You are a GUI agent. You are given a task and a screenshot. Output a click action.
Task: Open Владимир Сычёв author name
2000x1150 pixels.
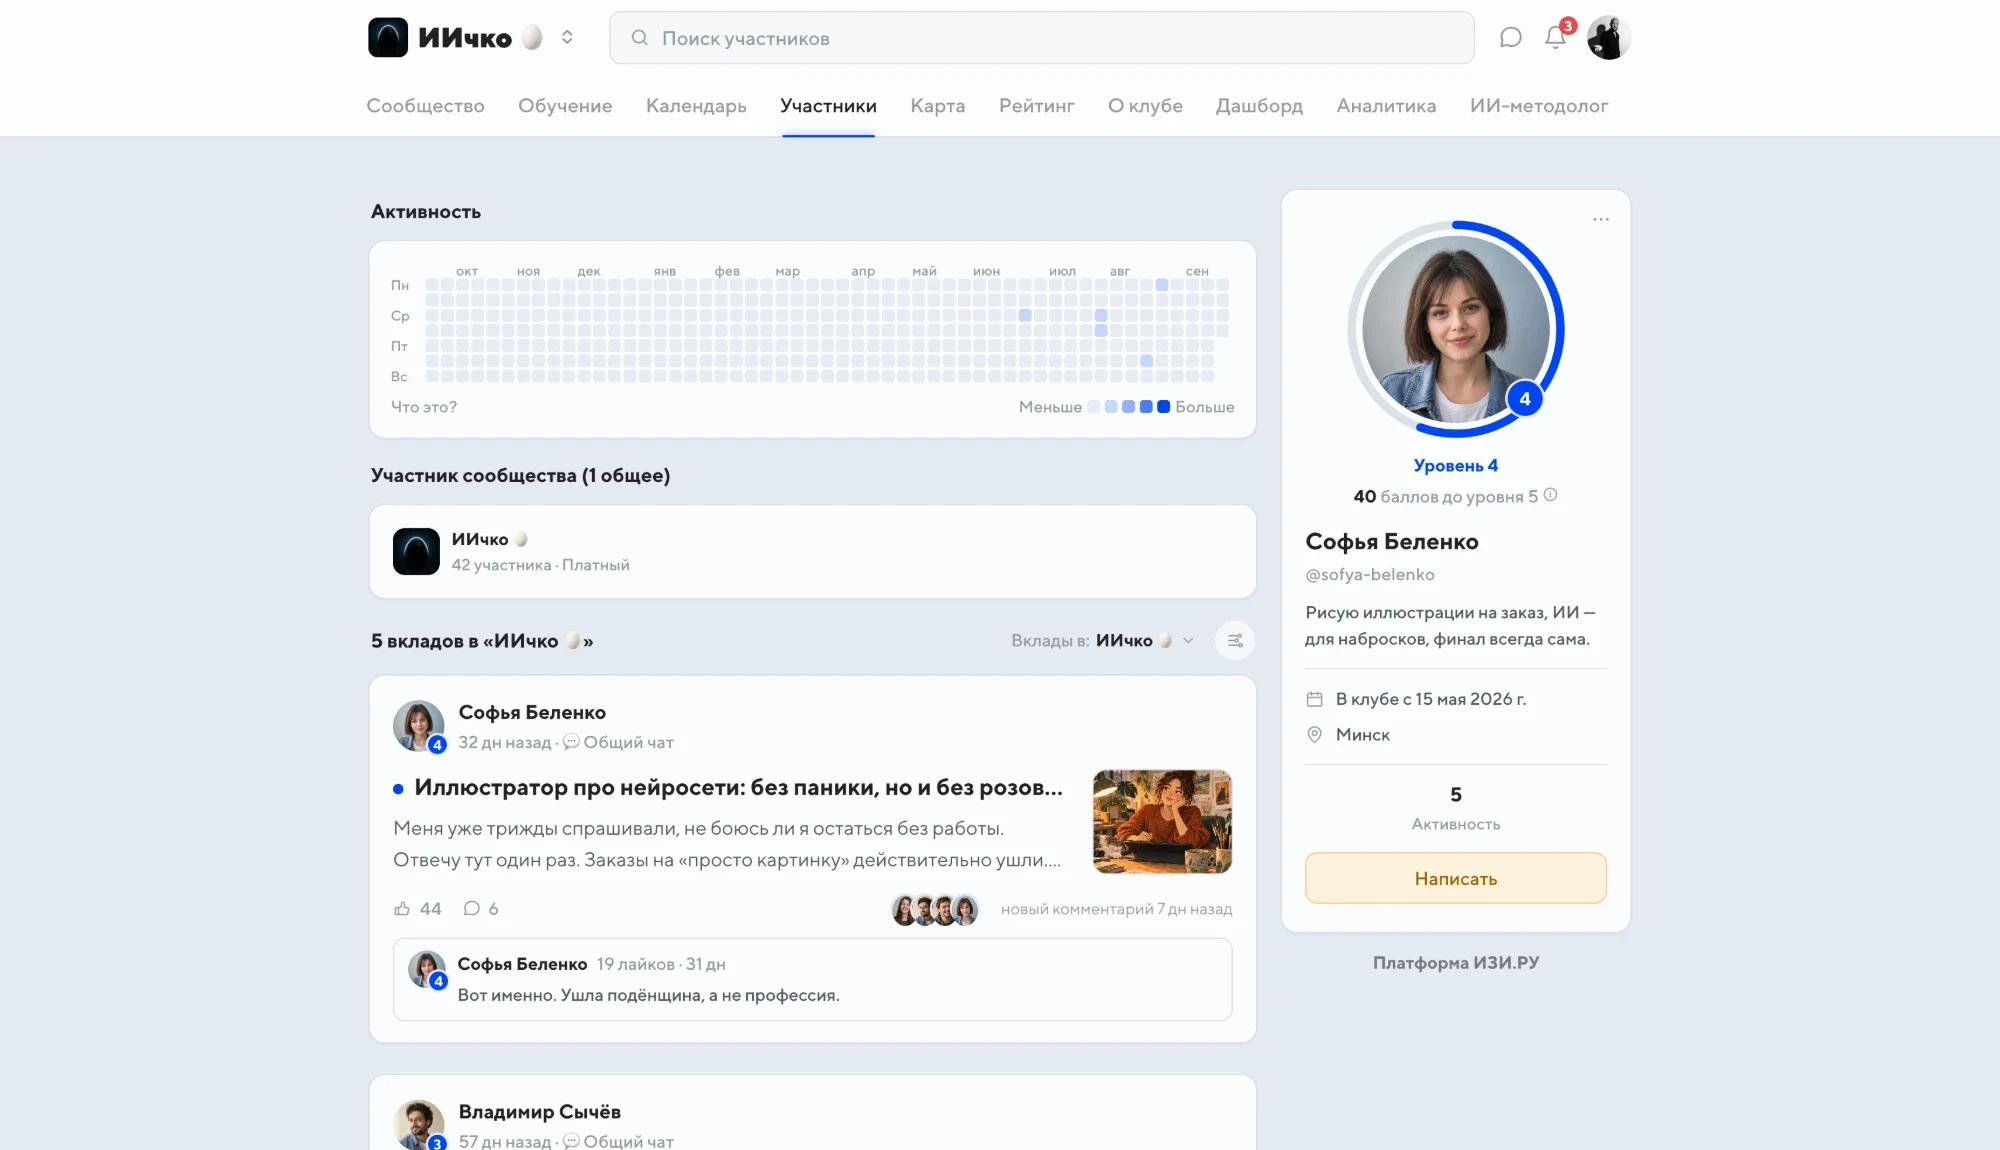[539, 1112]
